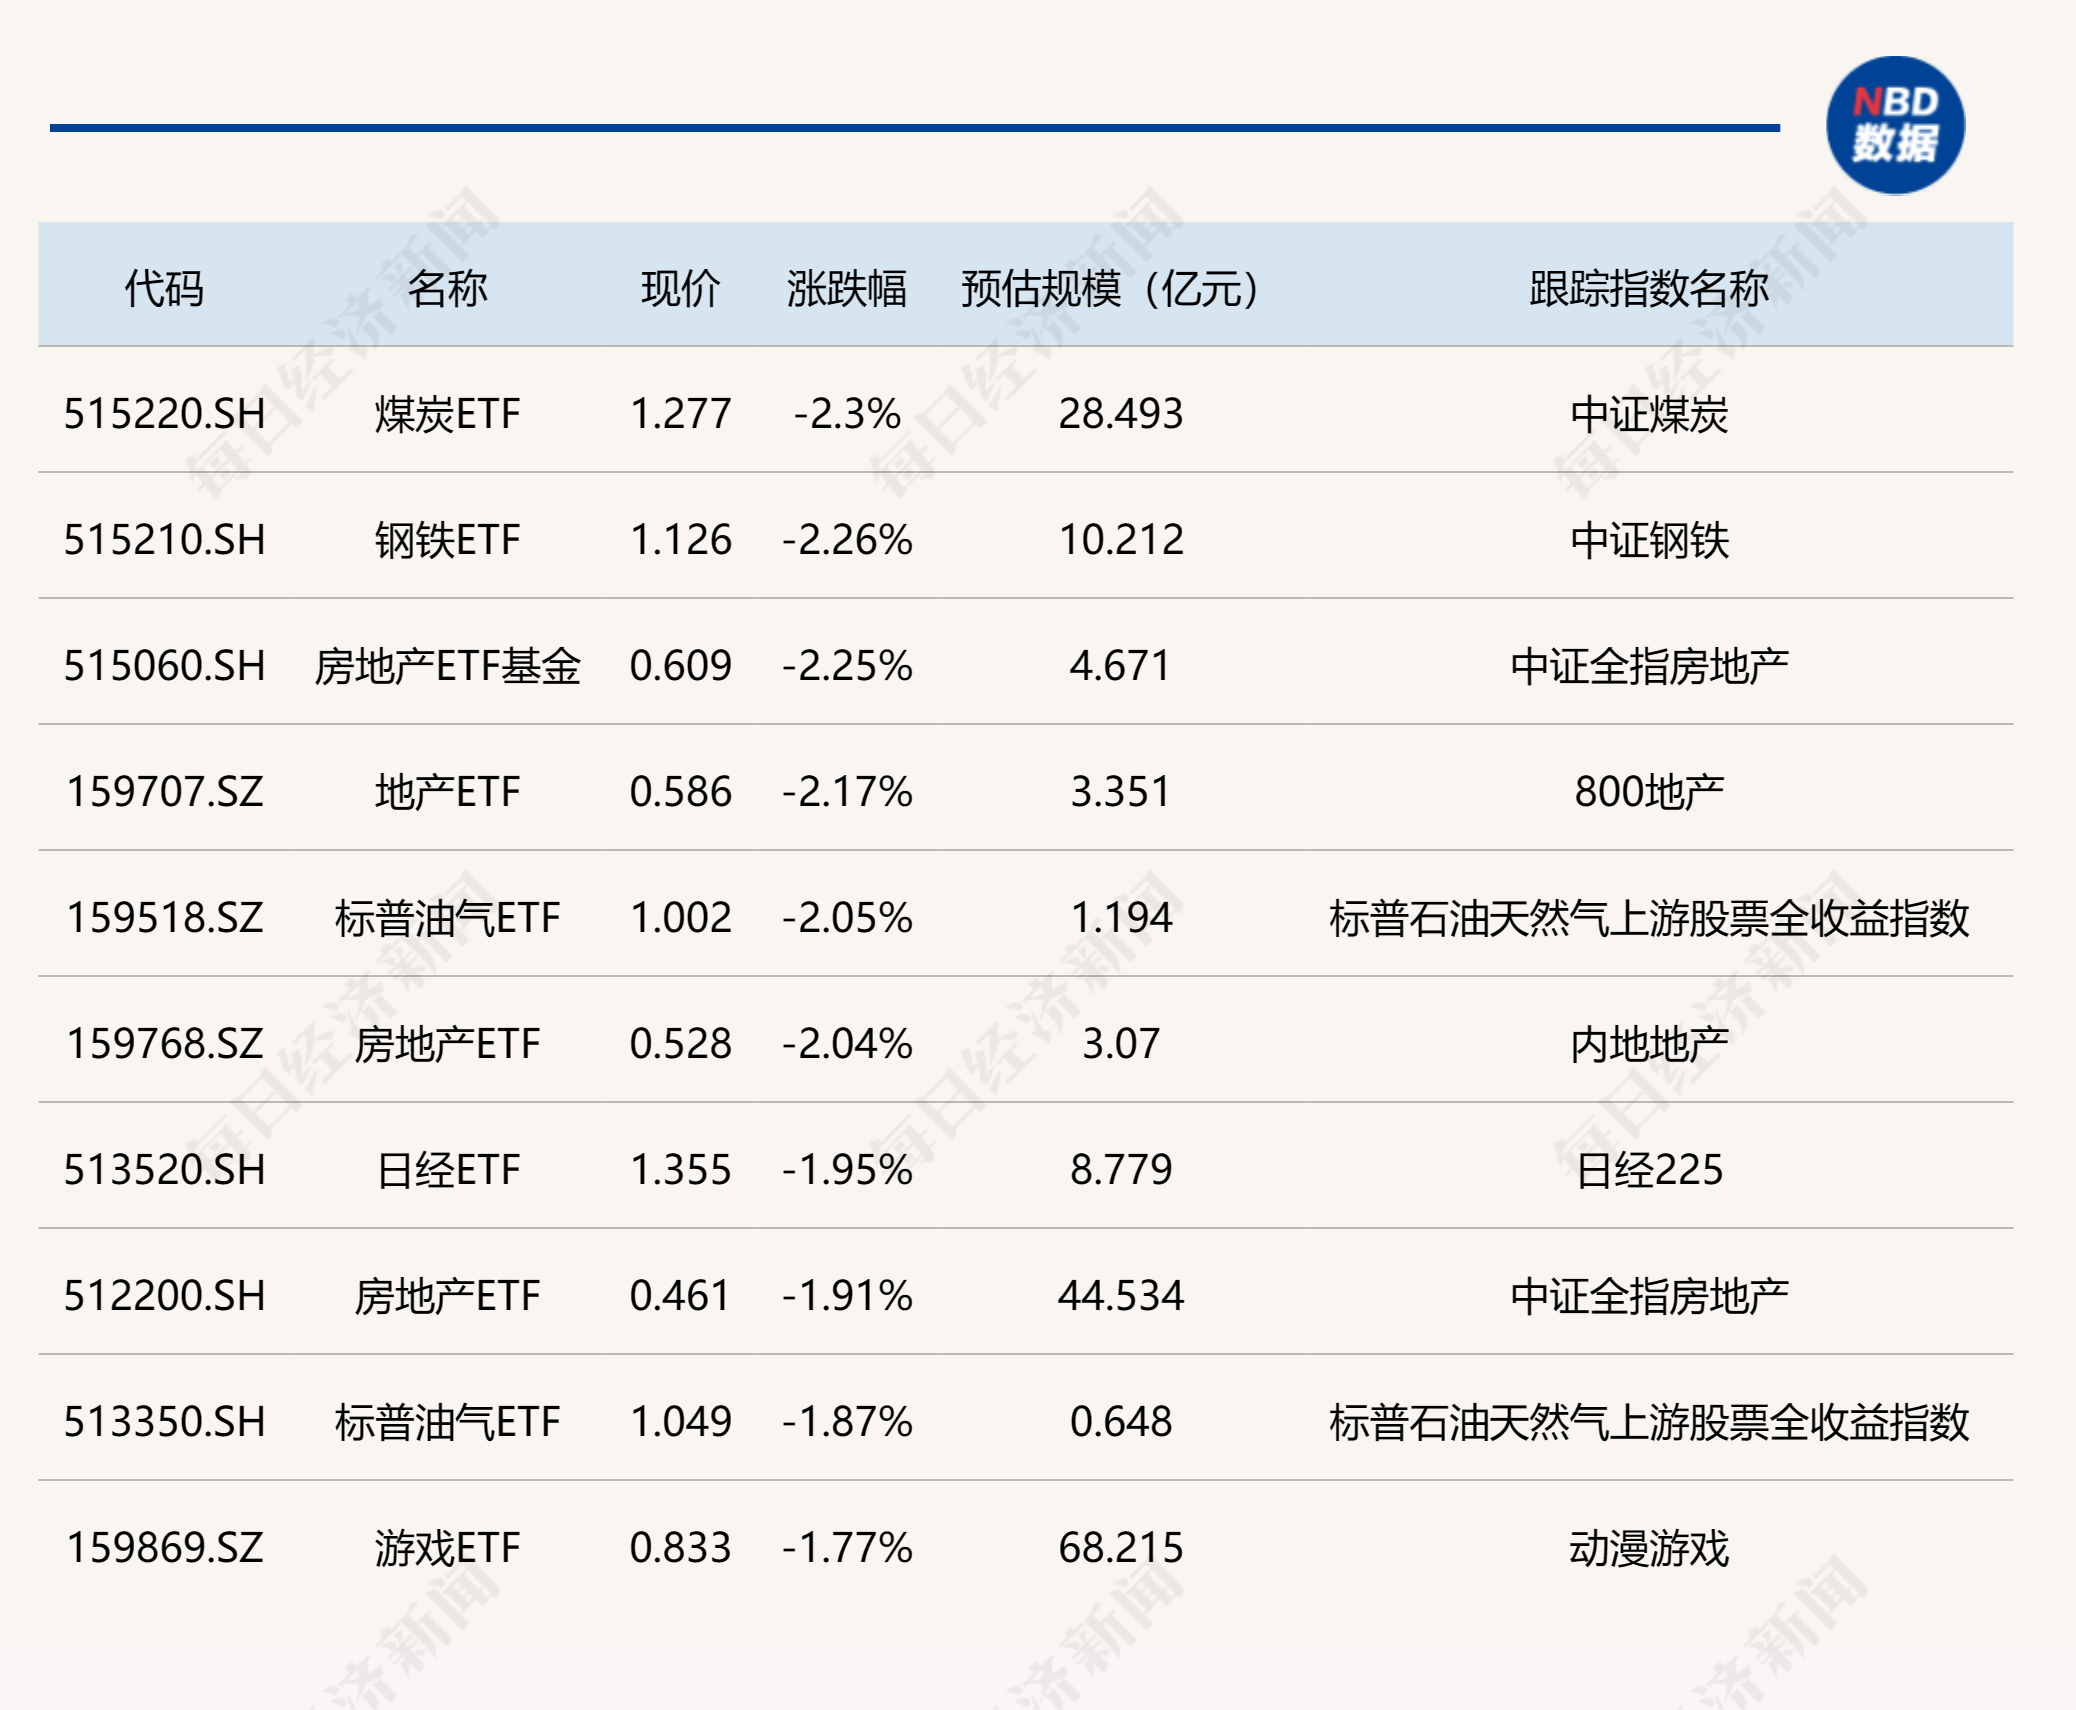2076x1710 pixels.
Task: Click scale value 3.351
Action: pyautogui.click(x=1121, y=792)
